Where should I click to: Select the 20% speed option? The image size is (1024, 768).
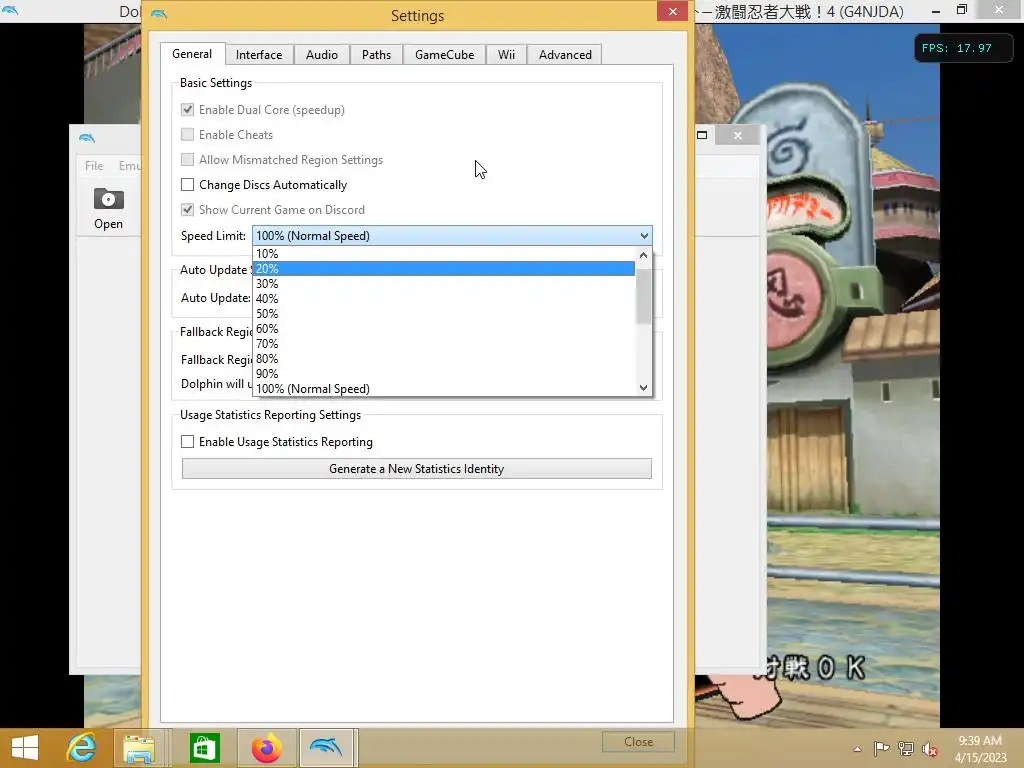(x=443, y=268)
